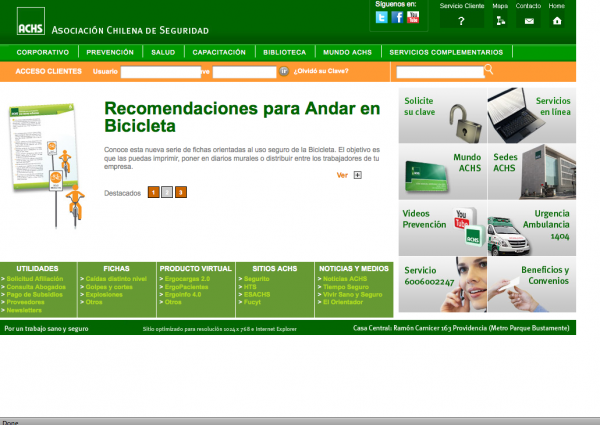Open the CORPORATIVO menu
Image resolution: width=600 pixels, height=425 pixels.
[x=43, y=52]
